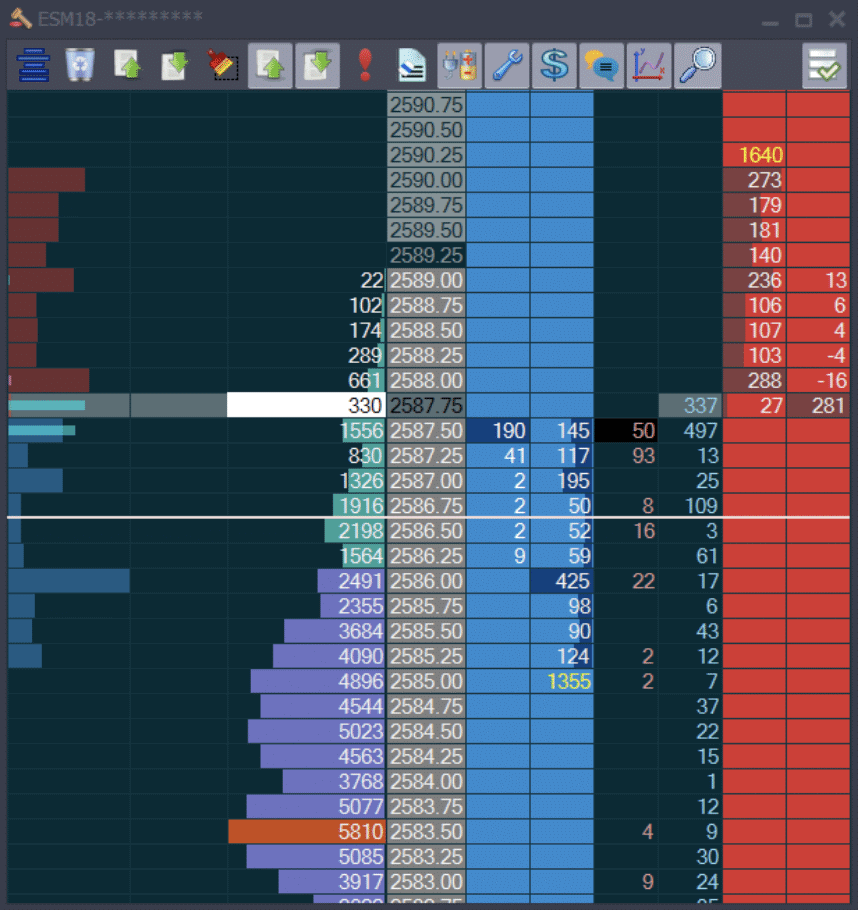Click the dollar sign icon

(x=554, y=66)
